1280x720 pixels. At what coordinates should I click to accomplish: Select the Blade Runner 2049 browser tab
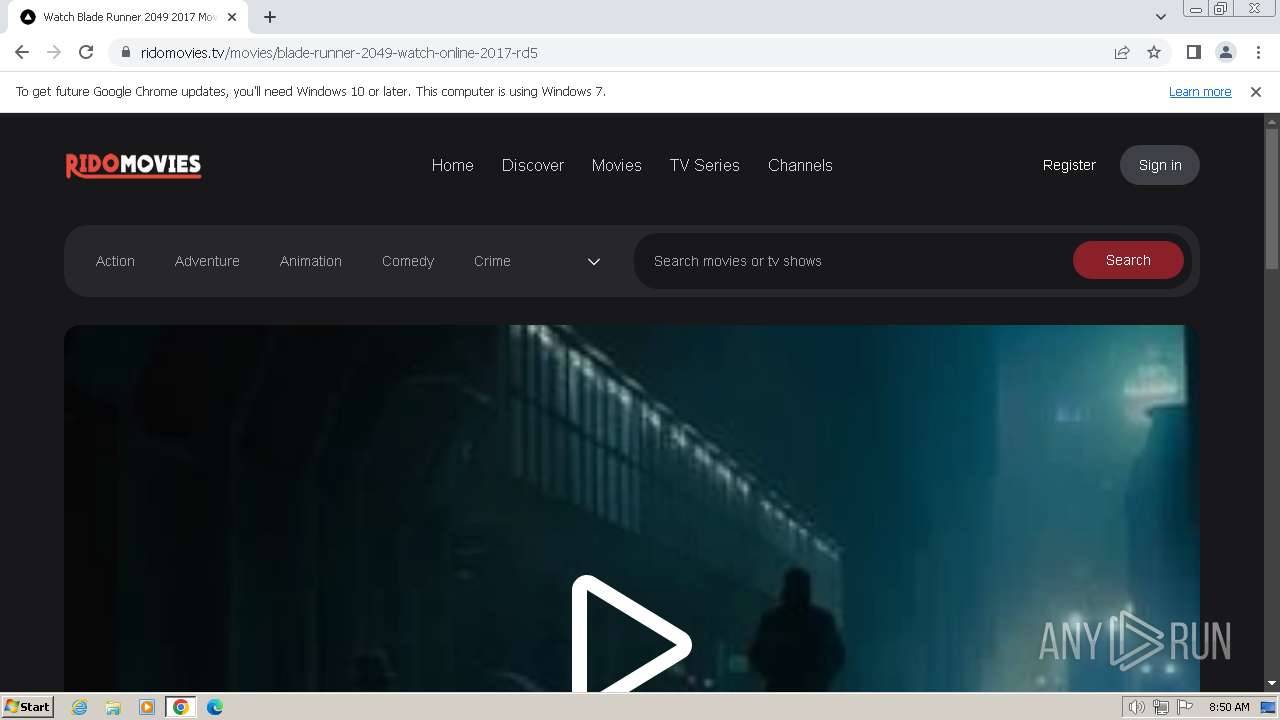[x=130, y=17]
